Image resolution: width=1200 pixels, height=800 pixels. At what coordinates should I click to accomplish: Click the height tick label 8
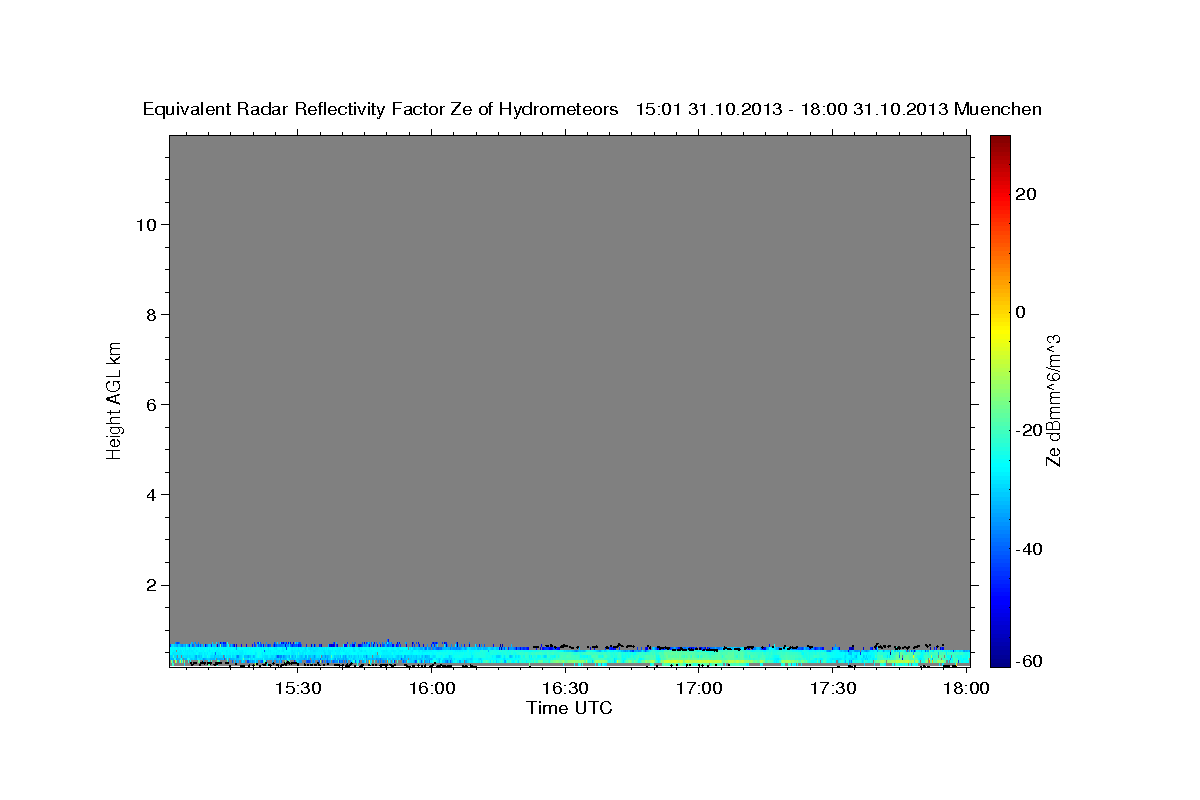point(151,315)
